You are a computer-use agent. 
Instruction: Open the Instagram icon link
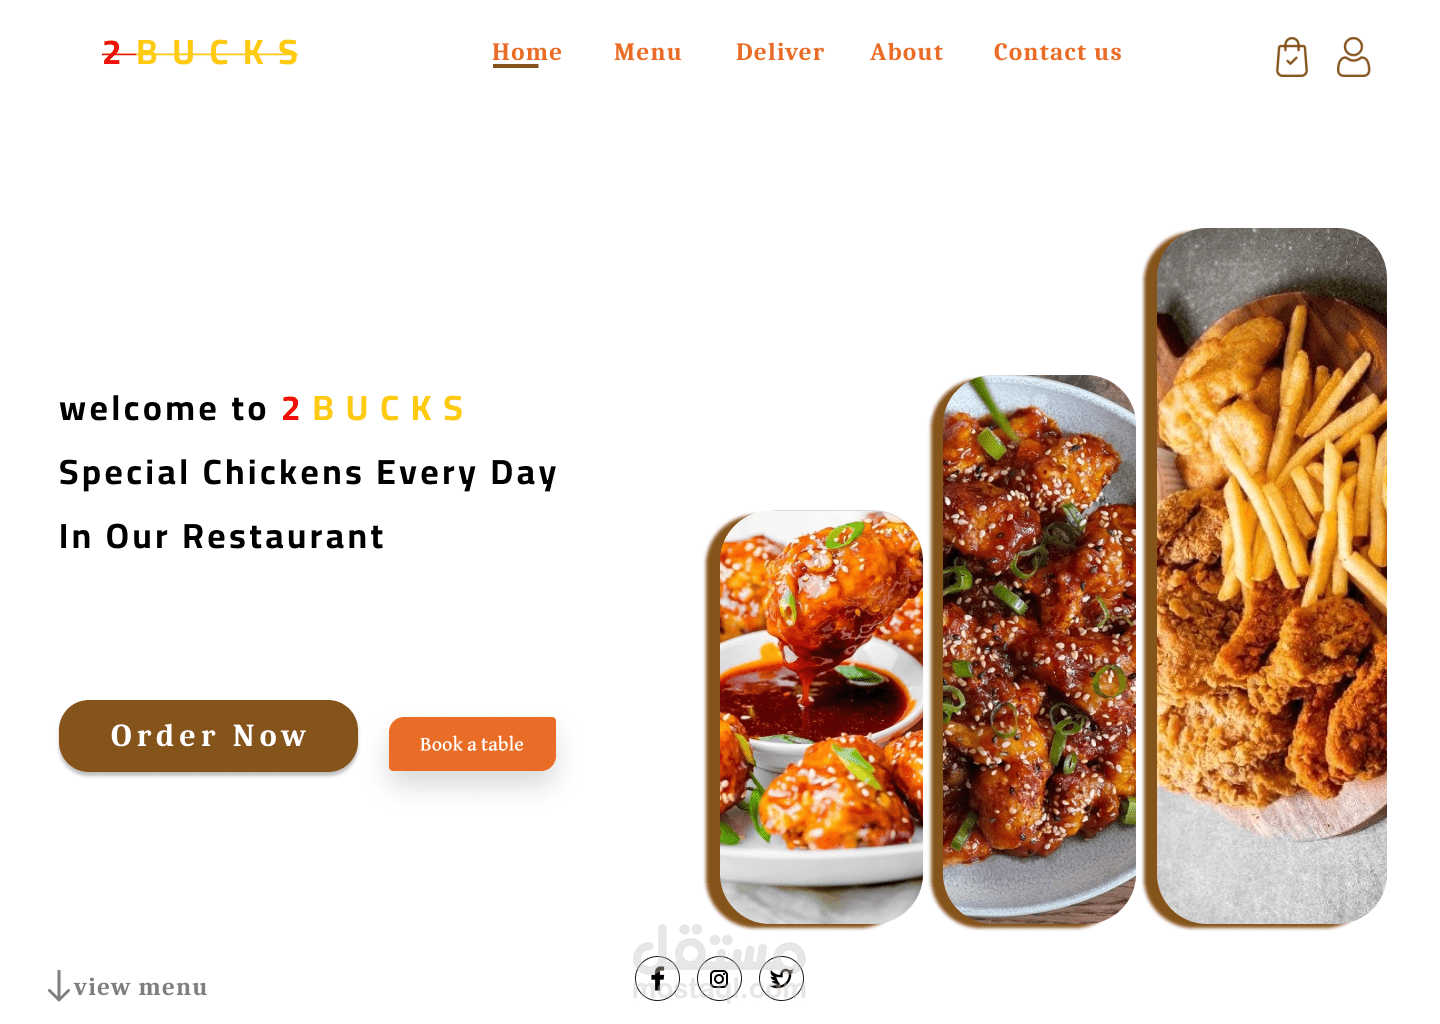tap(719, 978)
